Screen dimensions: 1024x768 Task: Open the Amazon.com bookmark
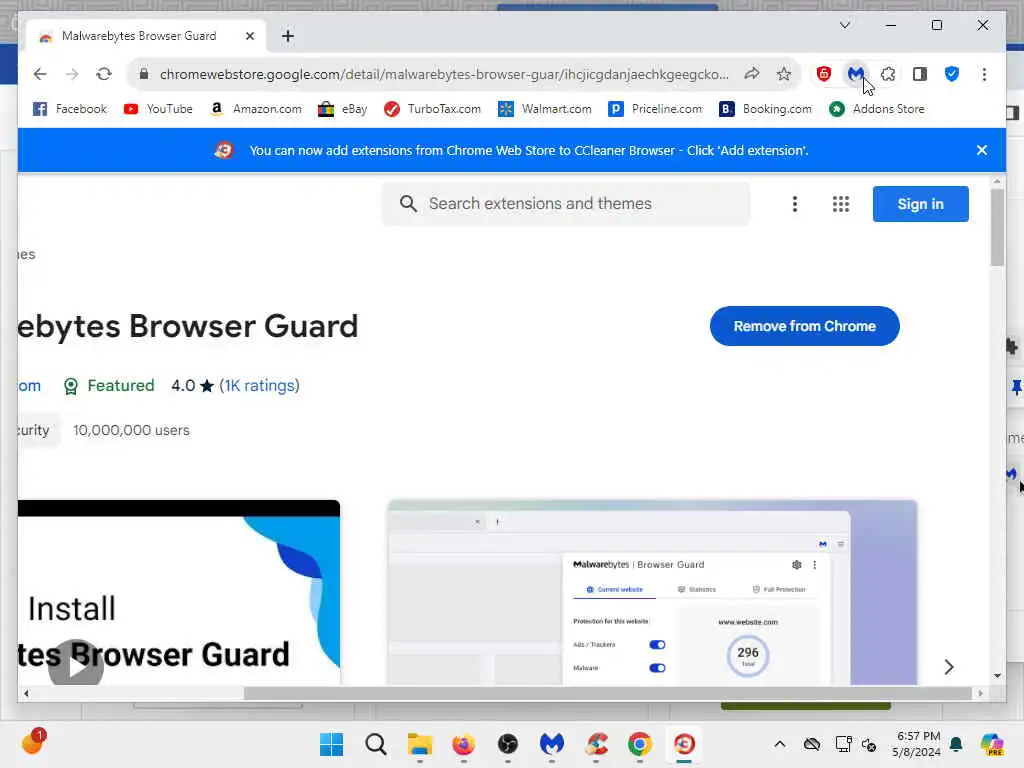point(255,109)
